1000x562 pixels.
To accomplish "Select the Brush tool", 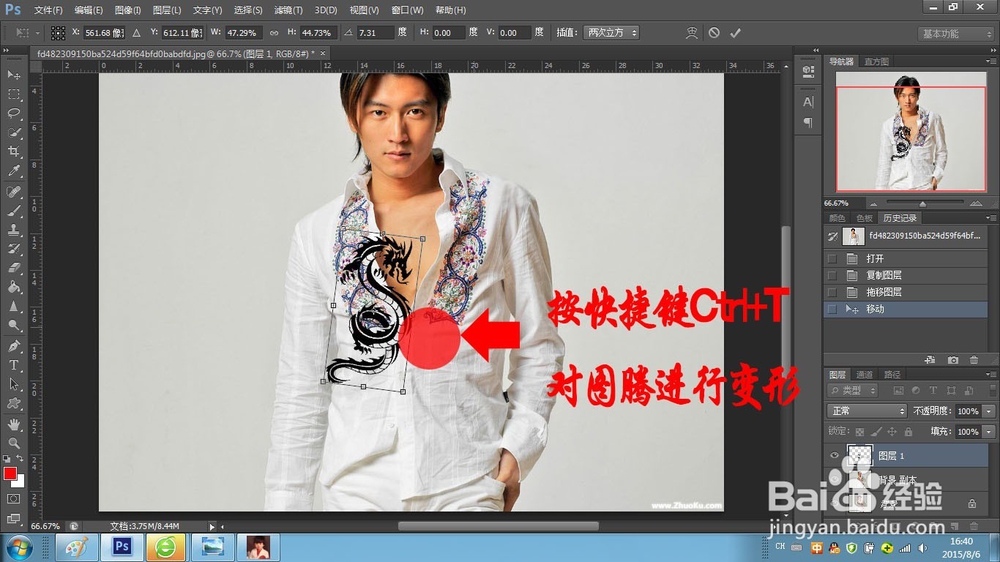I will [13, 211].
